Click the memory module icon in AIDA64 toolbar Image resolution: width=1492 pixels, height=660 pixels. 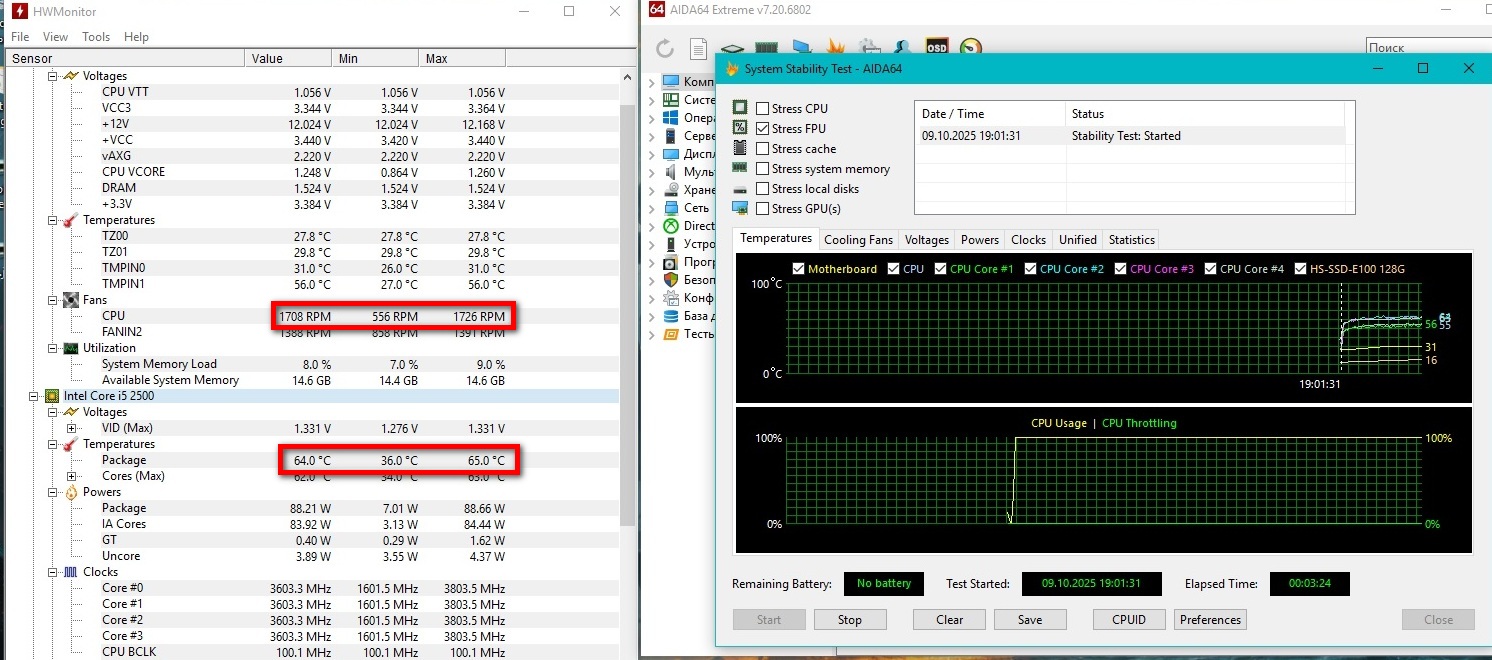pos(766,47)
